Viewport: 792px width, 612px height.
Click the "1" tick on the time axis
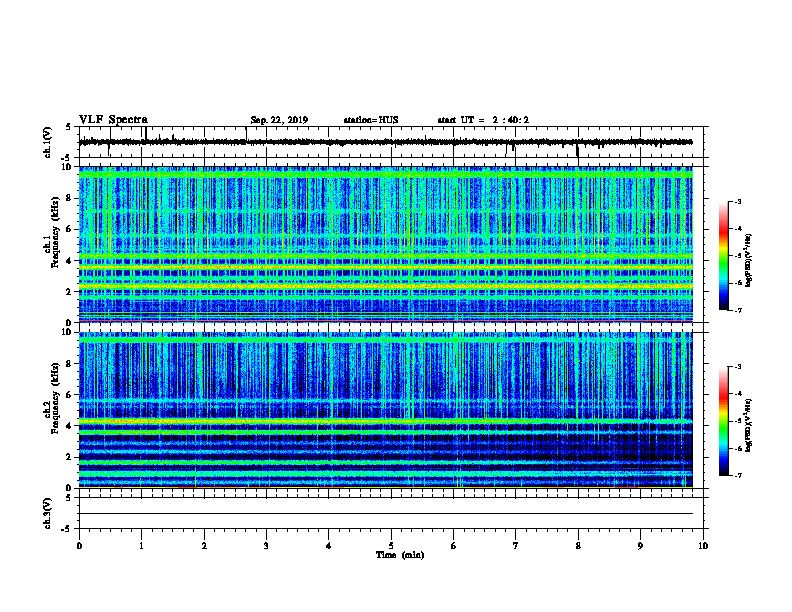(x=141, y=546)
